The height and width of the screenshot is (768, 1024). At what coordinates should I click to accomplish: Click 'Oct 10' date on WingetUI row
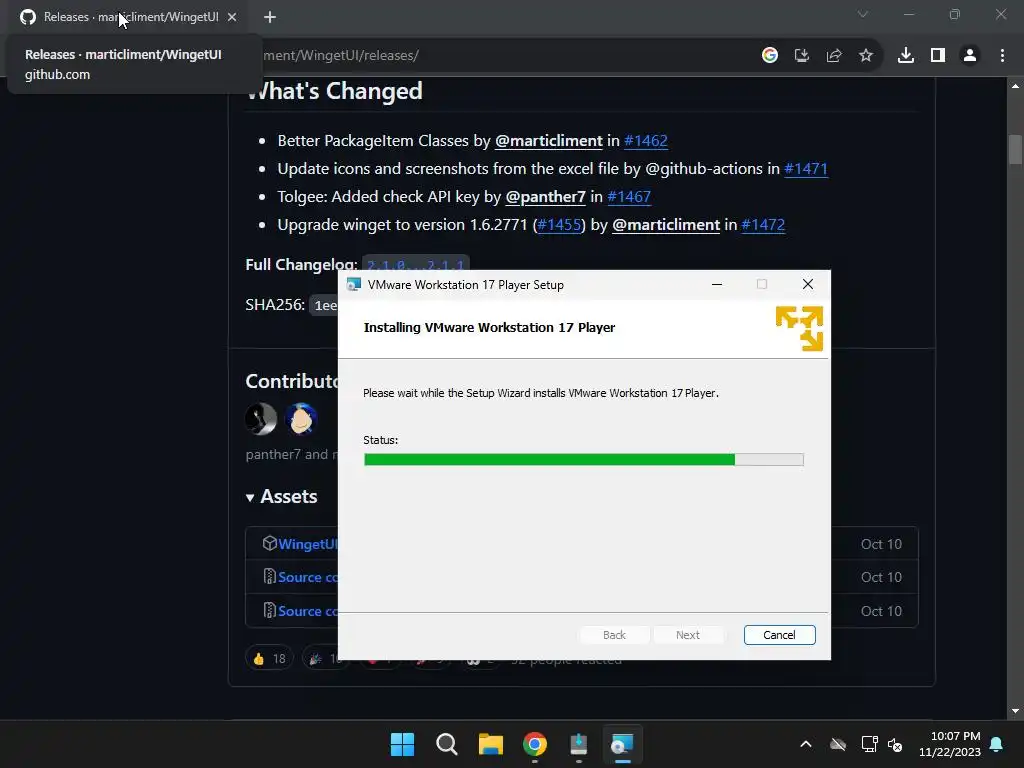(881, 544)
